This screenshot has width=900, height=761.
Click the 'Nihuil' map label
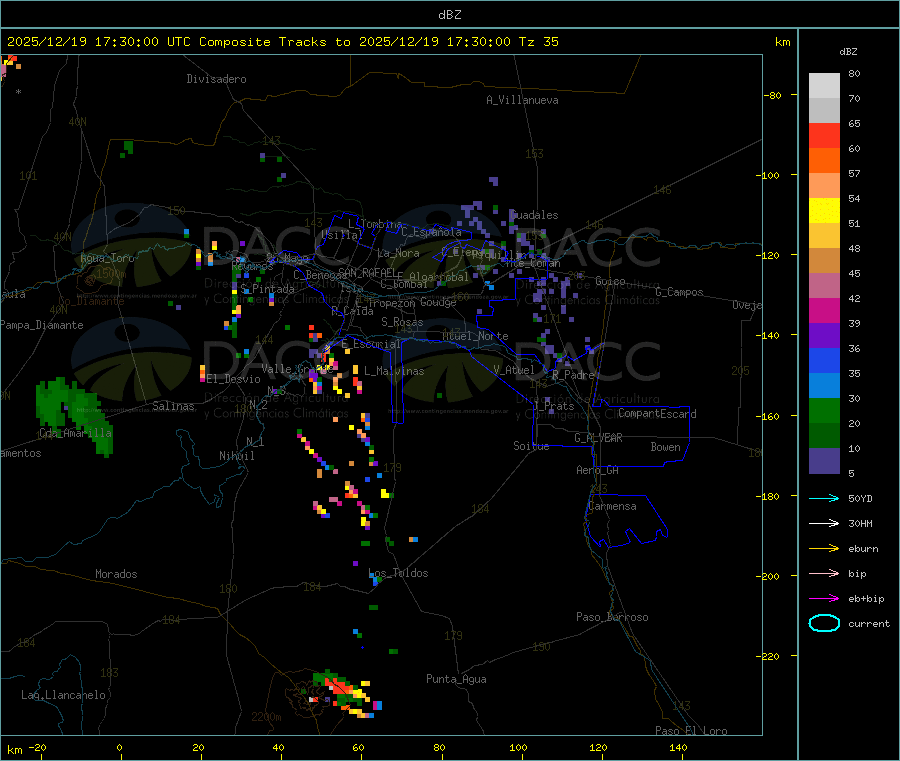[236, 456]
